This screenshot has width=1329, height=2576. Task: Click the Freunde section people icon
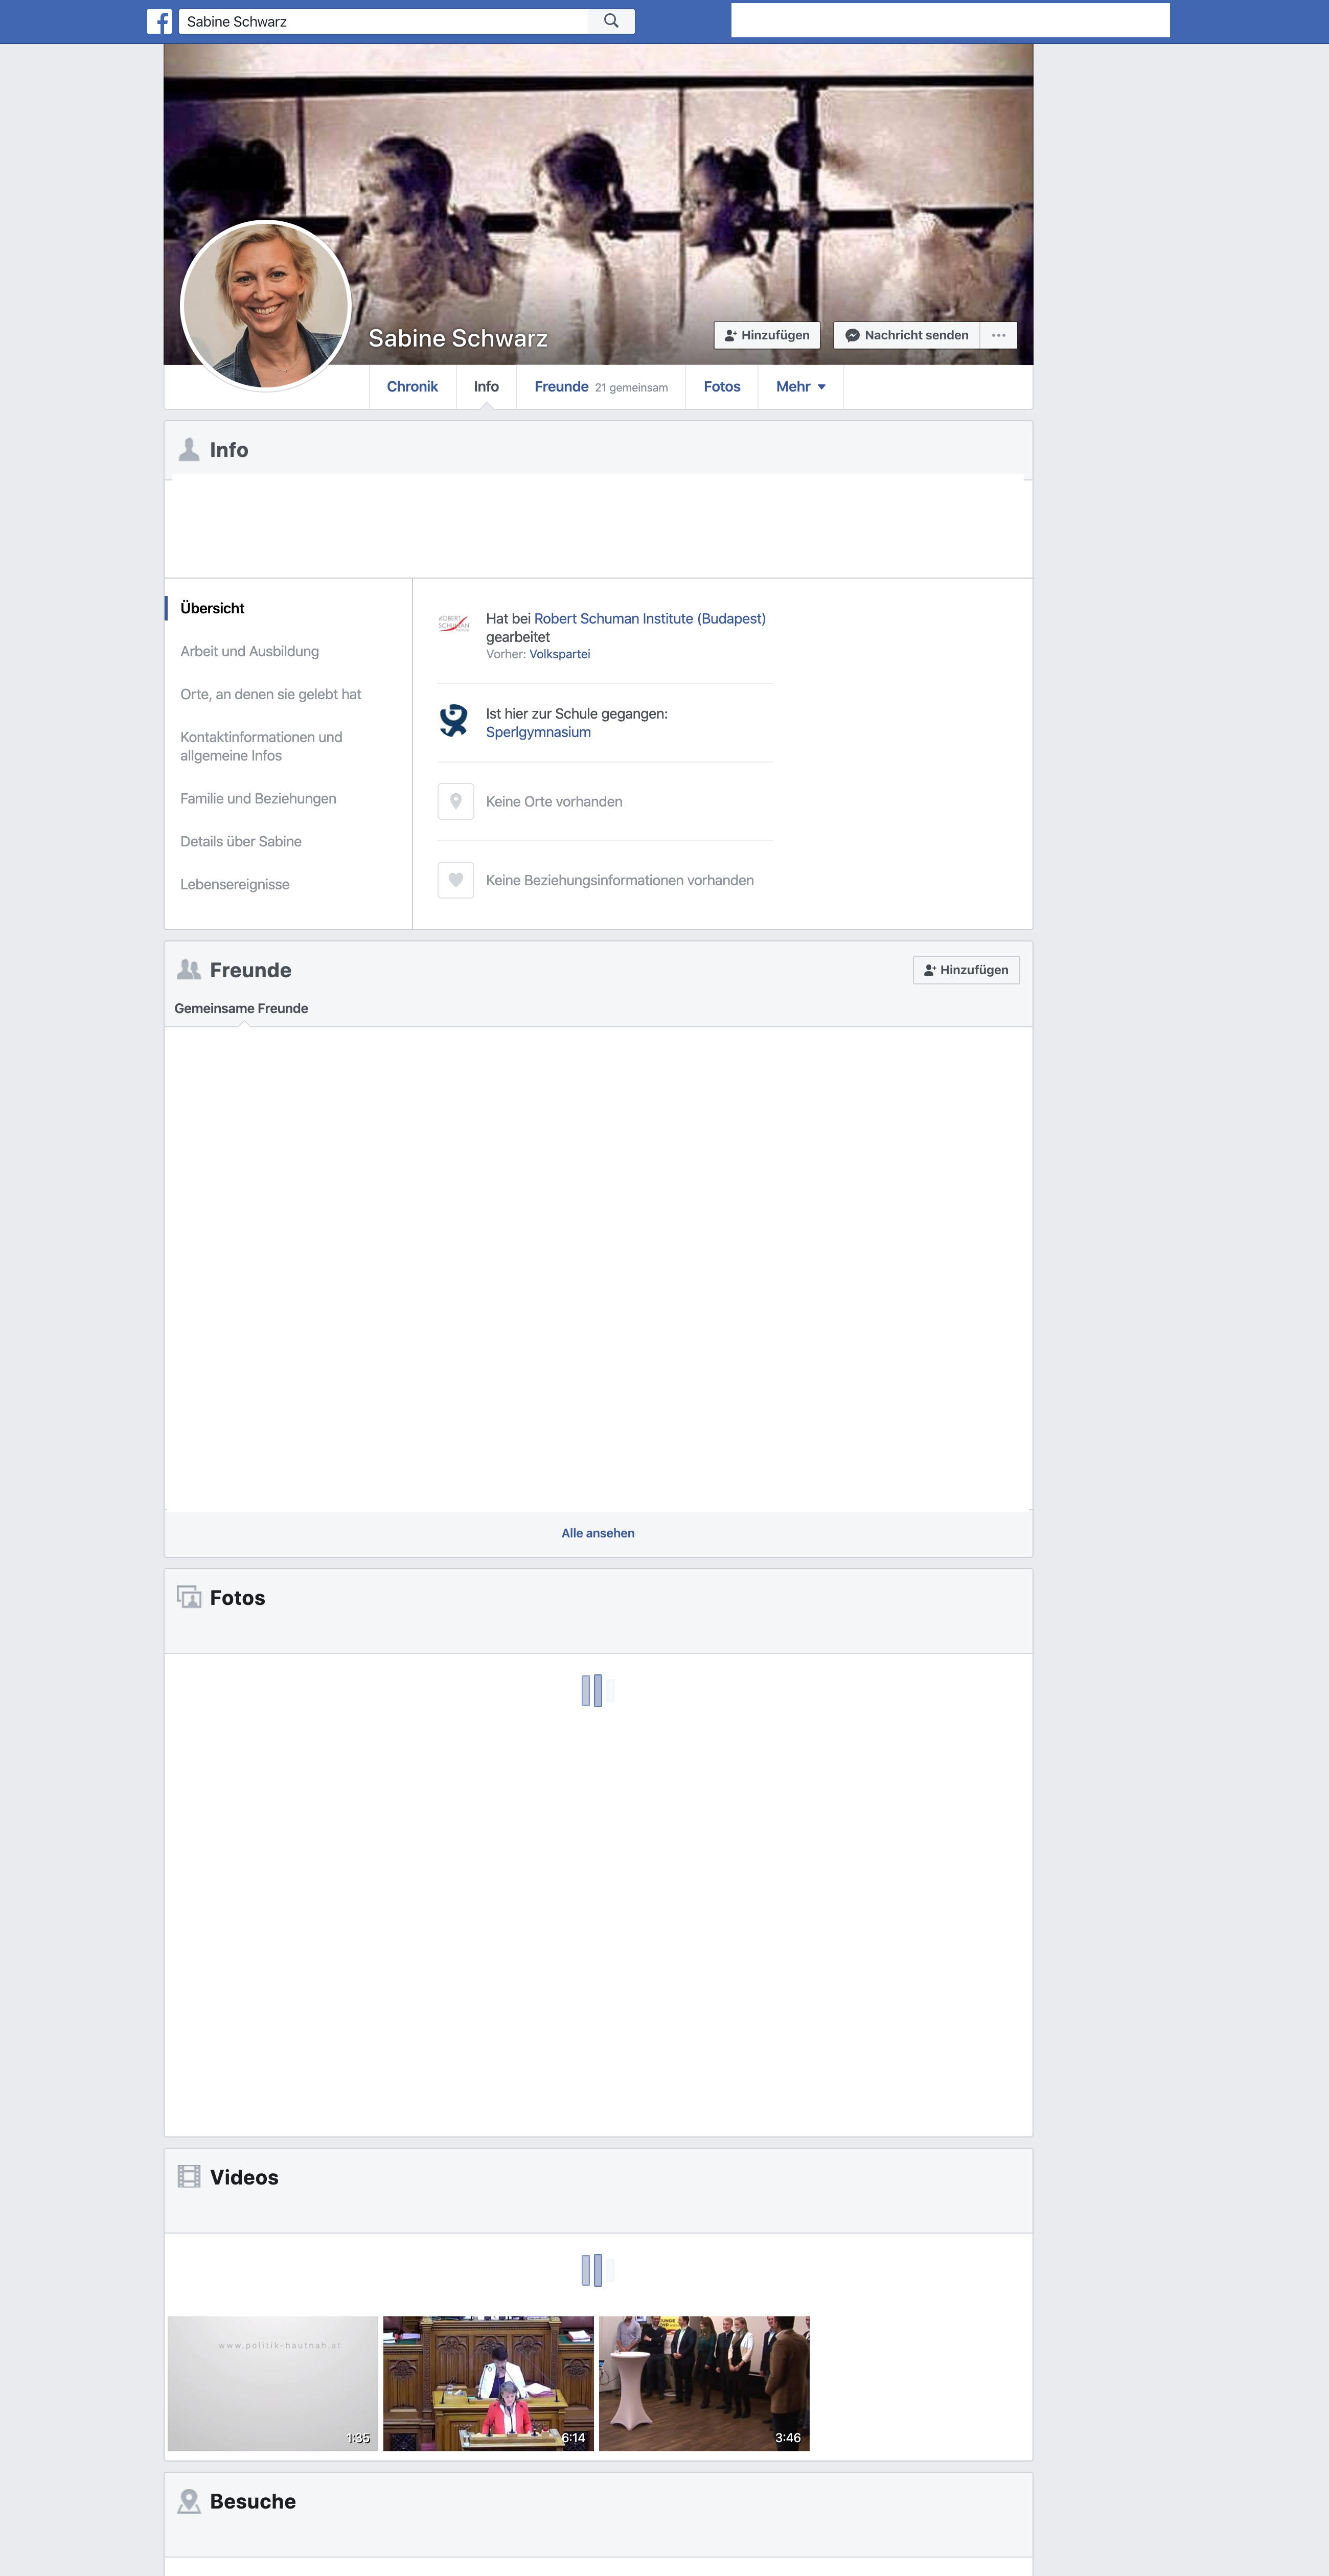pyautogui.click(x=189, y=969)
